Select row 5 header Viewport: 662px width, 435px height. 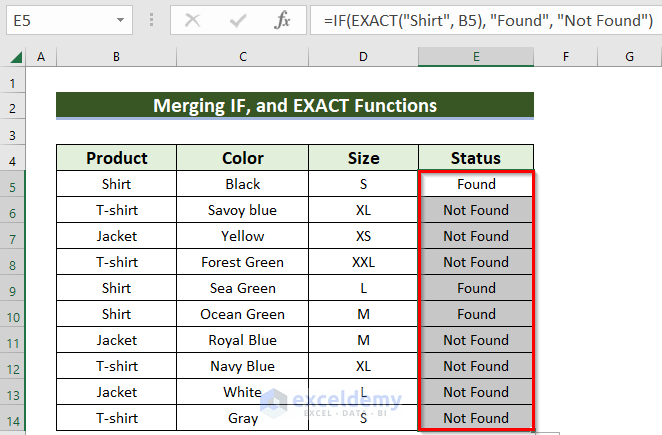[x=14, y=184]
